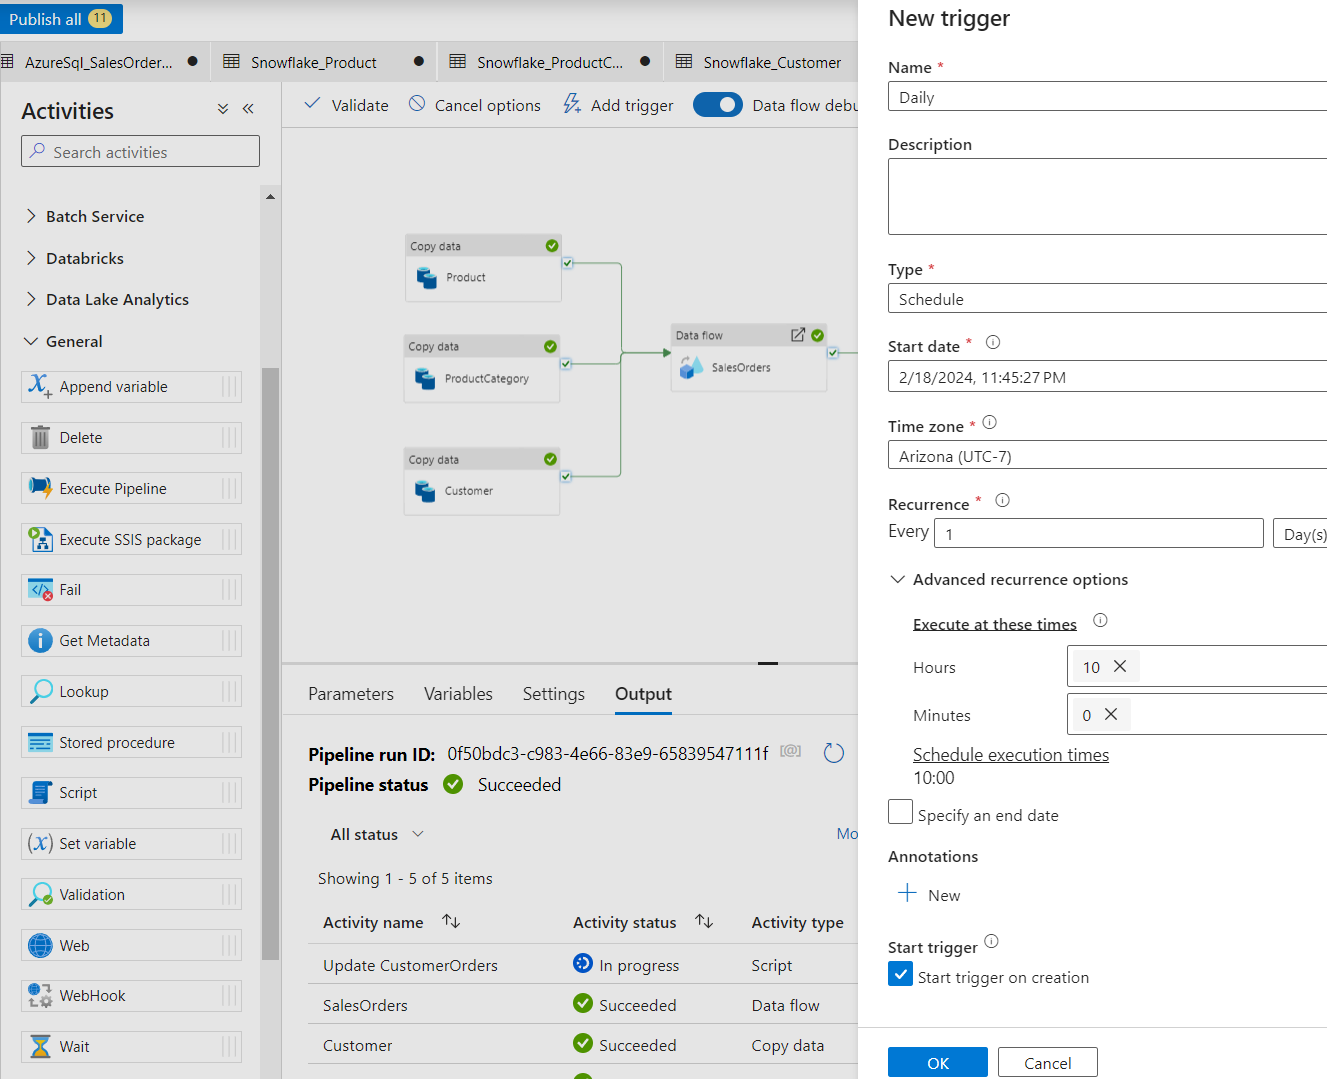The height and width of the screenshot is (1079, 1327).
Task: Open the Snowflake_Product tab
Action: tap(313, 62)
